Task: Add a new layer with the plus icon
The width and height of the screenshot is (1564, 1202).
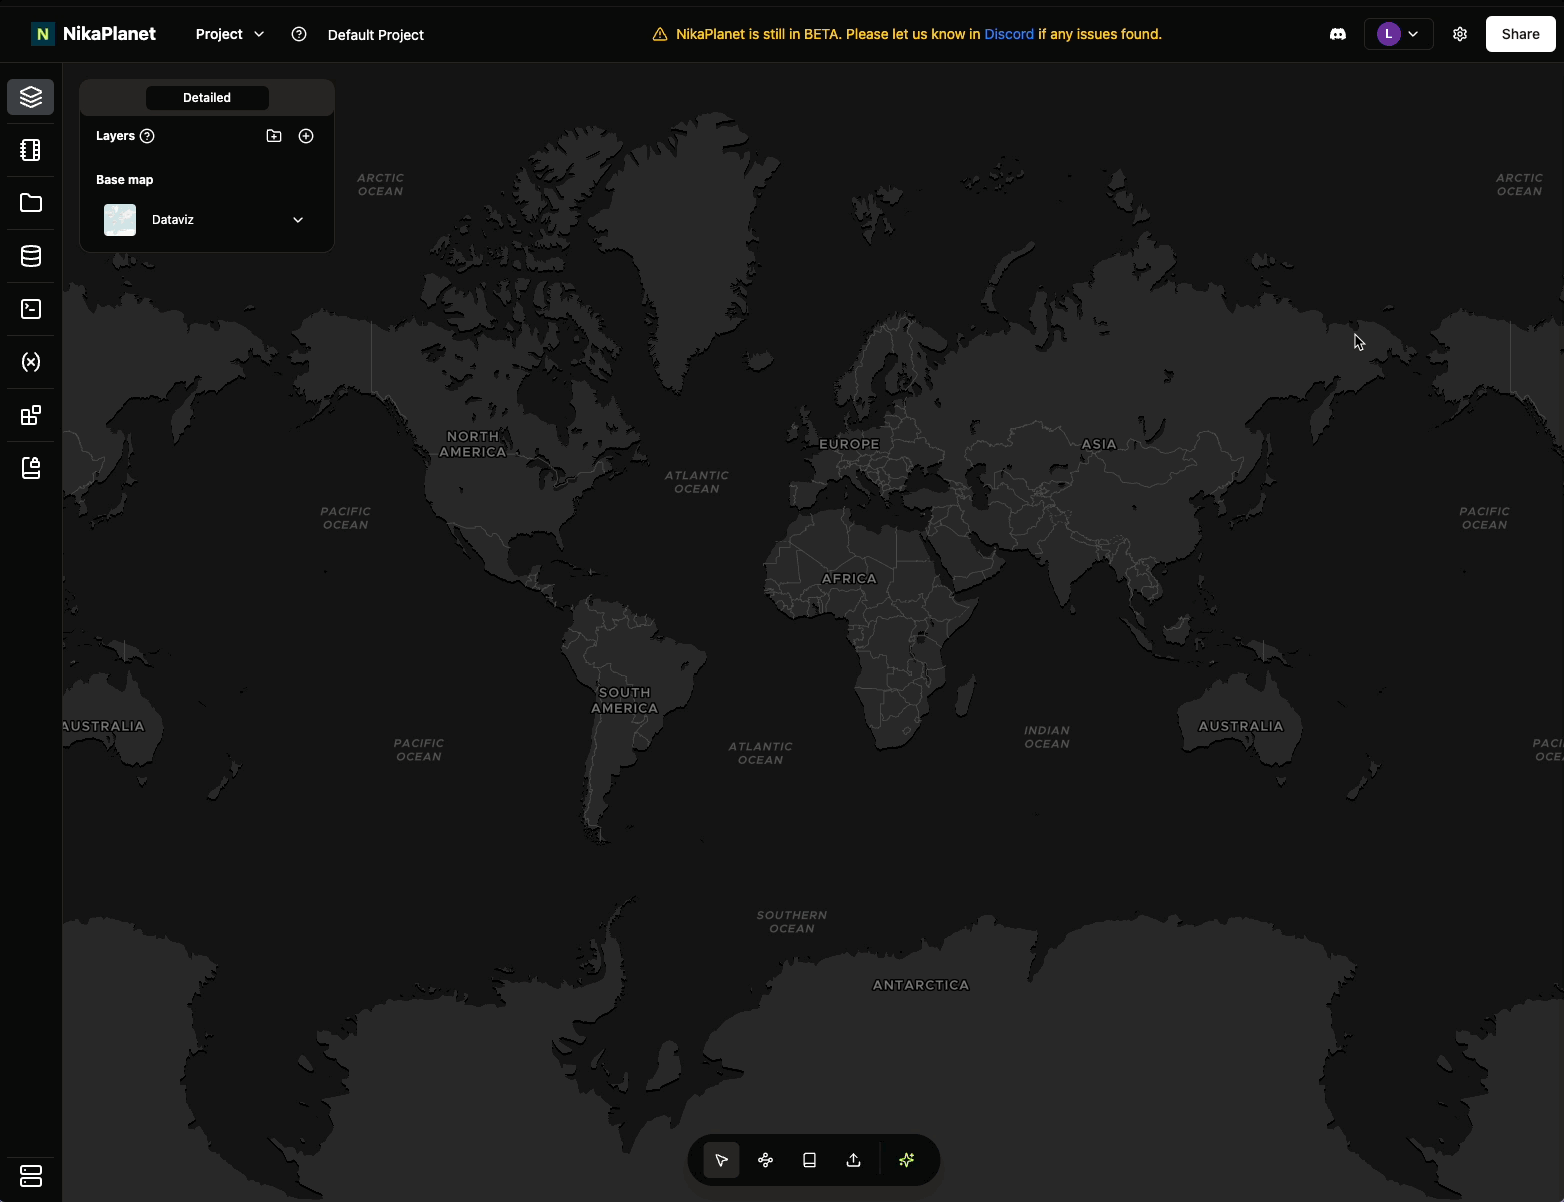Action: (x=306, y=136)
